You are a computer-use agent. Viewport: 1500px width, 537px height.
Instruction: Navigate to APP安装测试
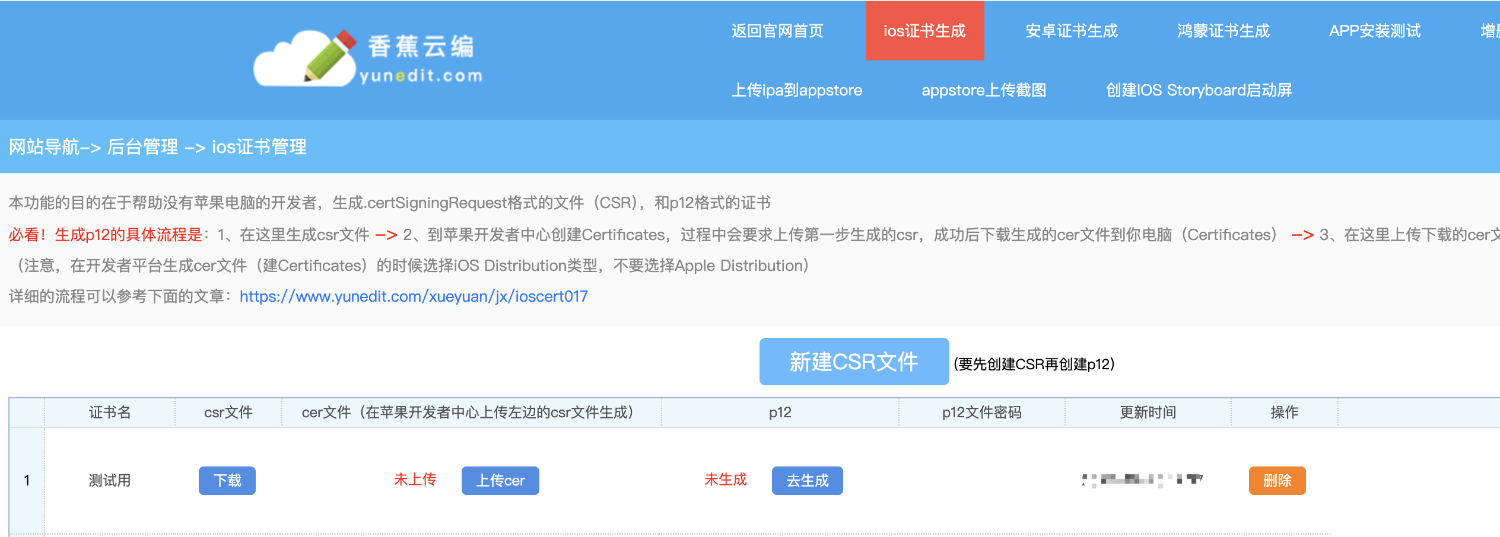click(x=1374, y=31)
